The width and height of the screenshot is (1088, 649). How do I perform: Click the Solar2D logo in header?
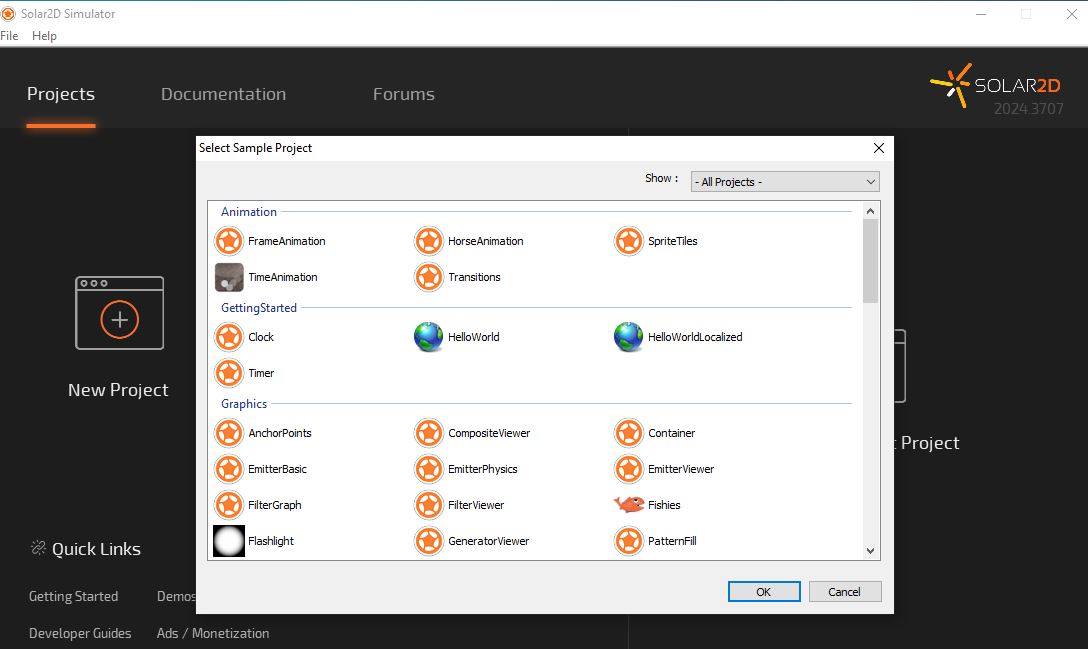(x=995, y=85)
